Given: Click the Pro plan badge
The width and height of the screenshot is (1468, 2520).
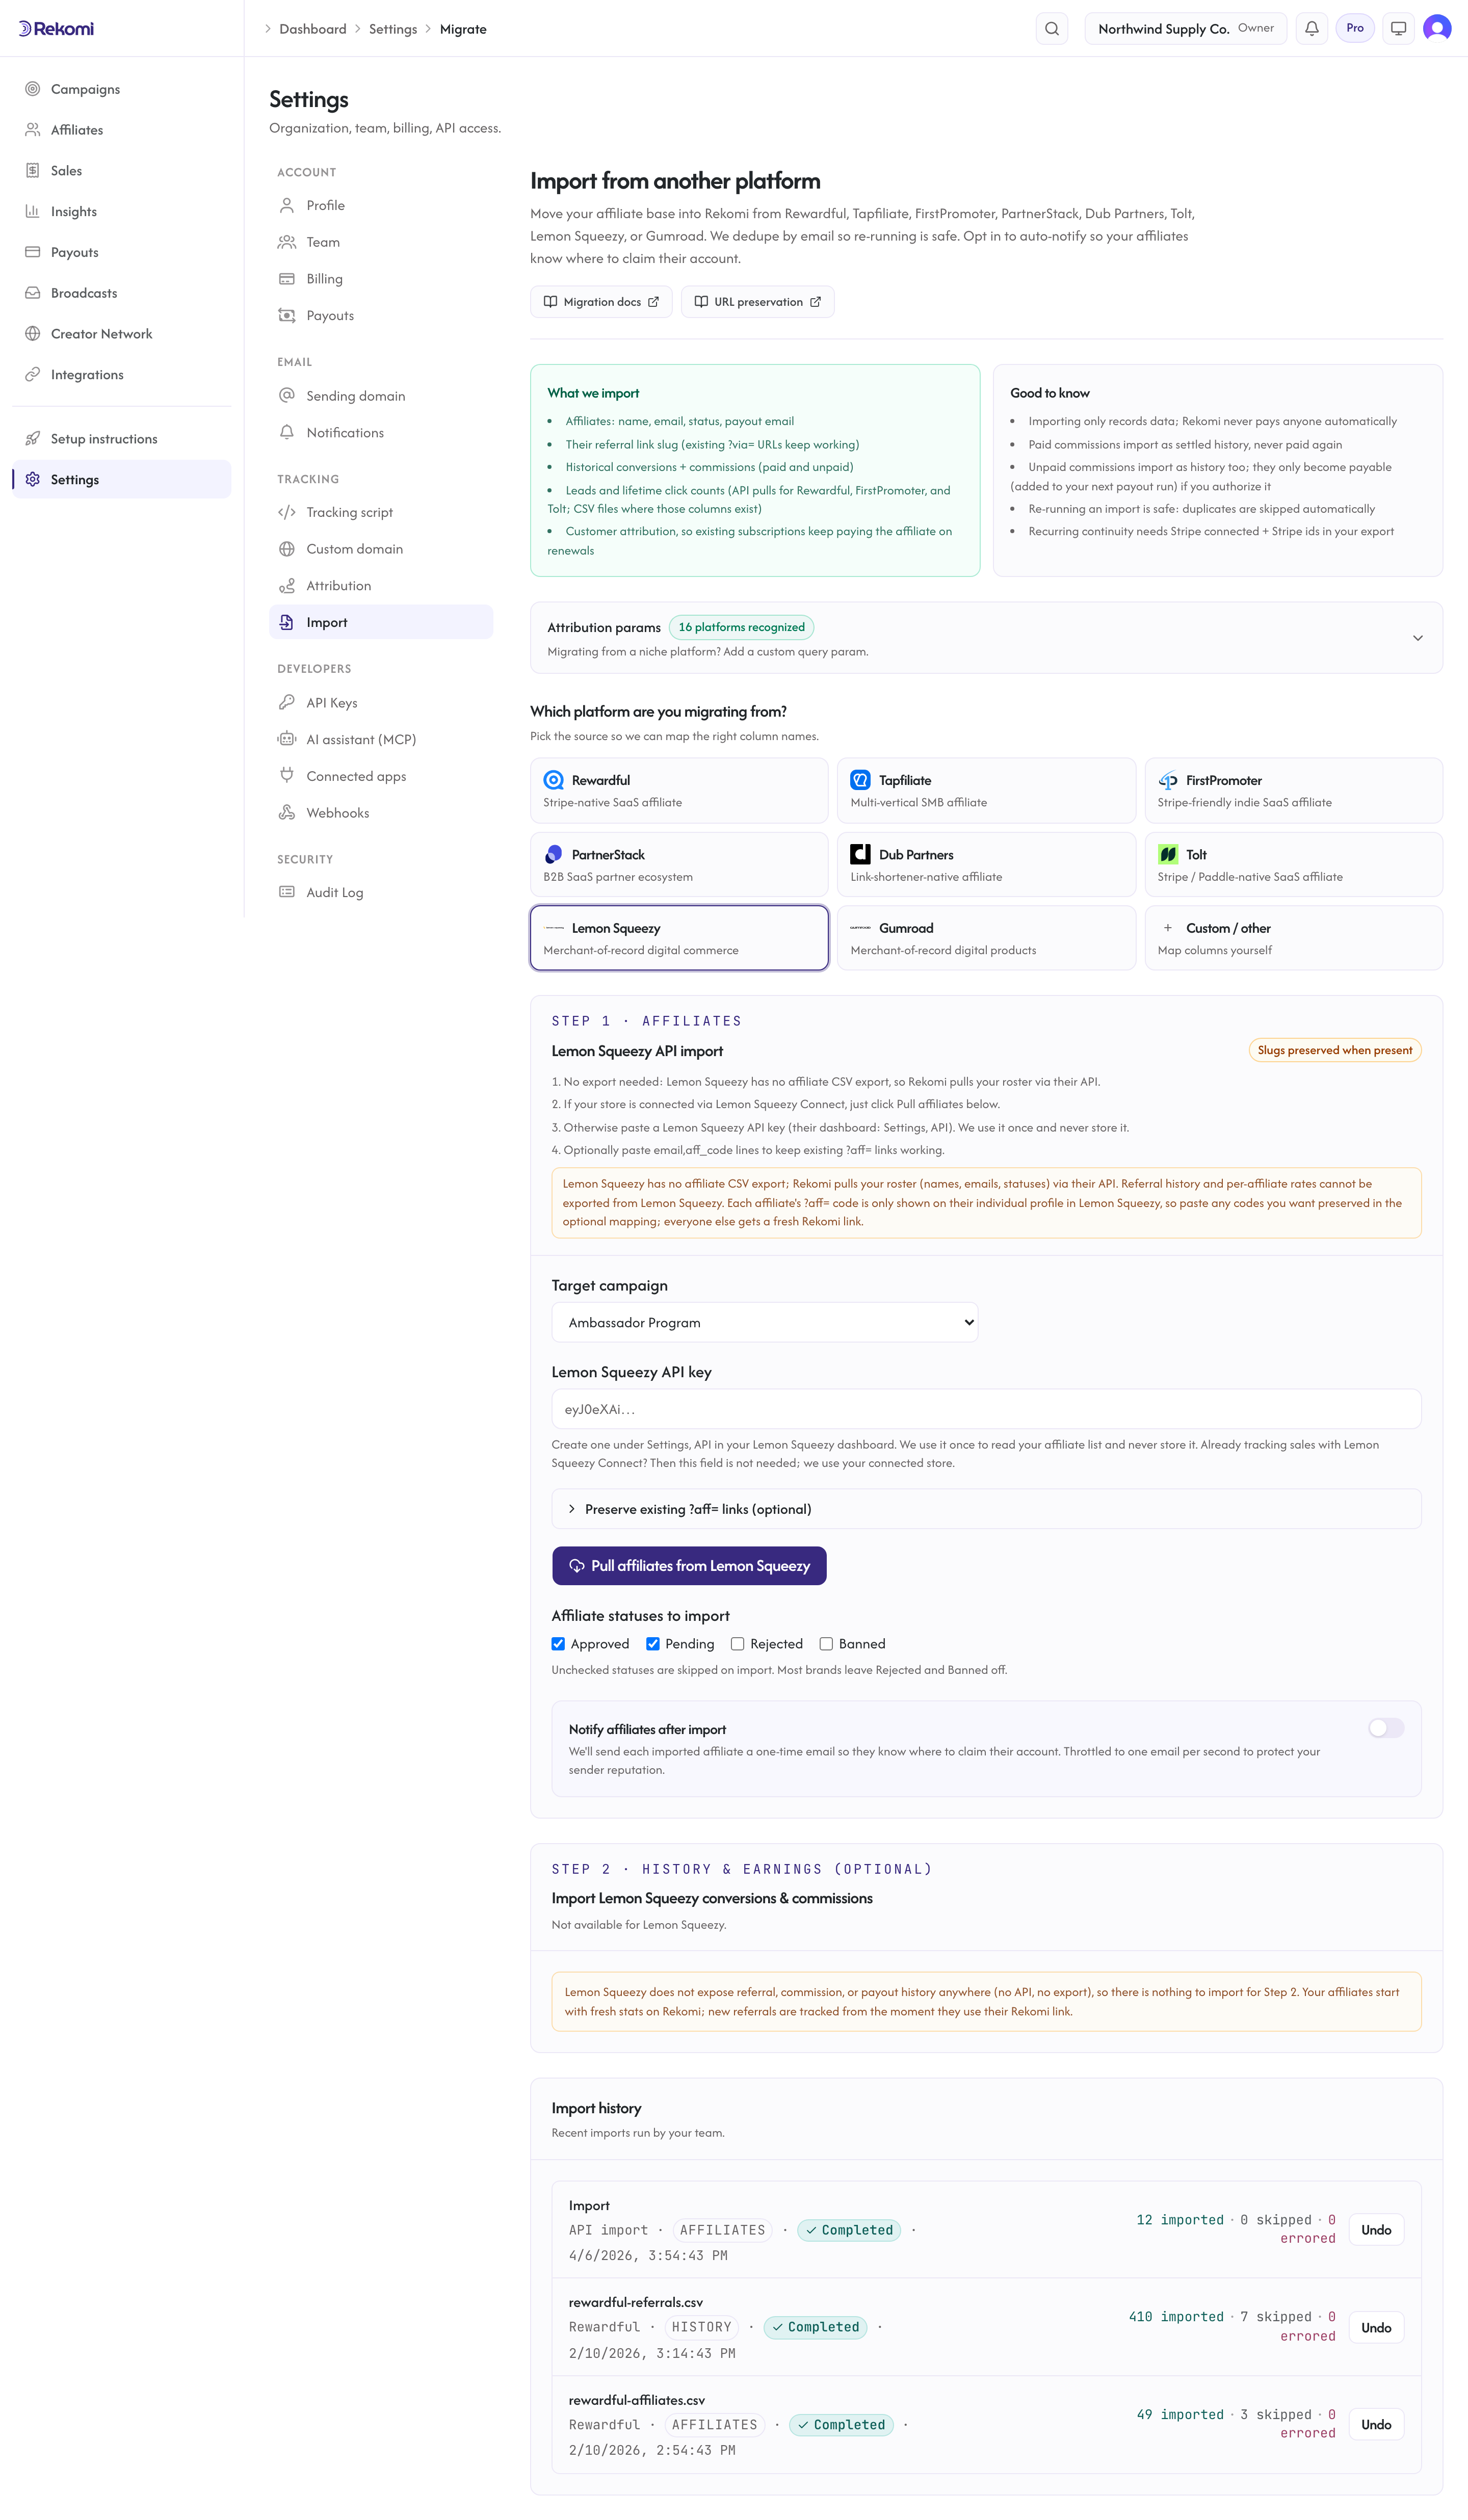Looking at the screenshot, I should point(1355,28).
